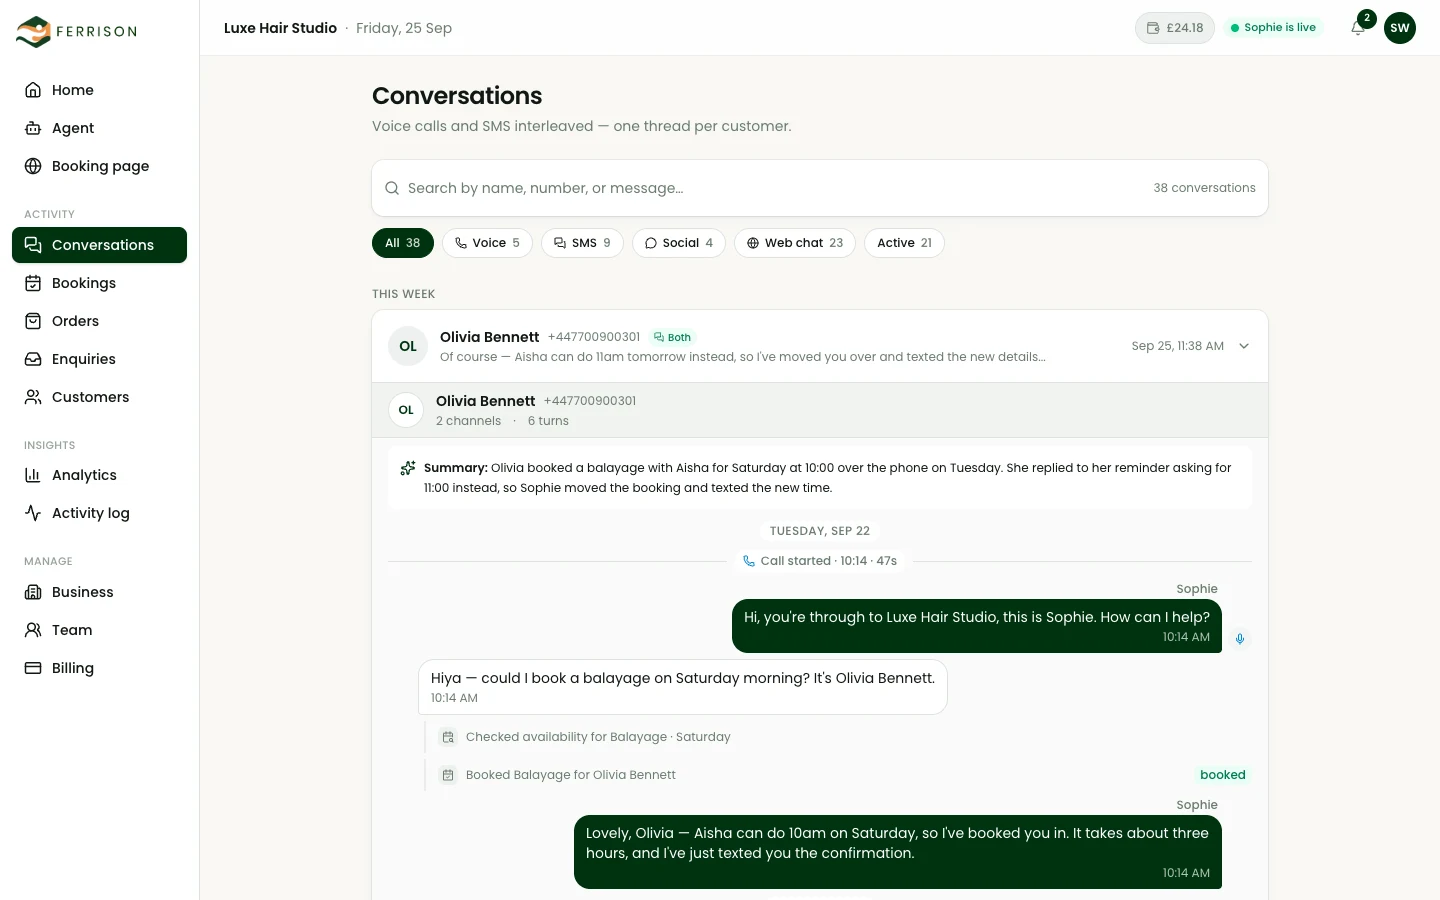This screenshot has height=900, width=1440.
Task: Show only Active conversations
Action: point(904,243)
